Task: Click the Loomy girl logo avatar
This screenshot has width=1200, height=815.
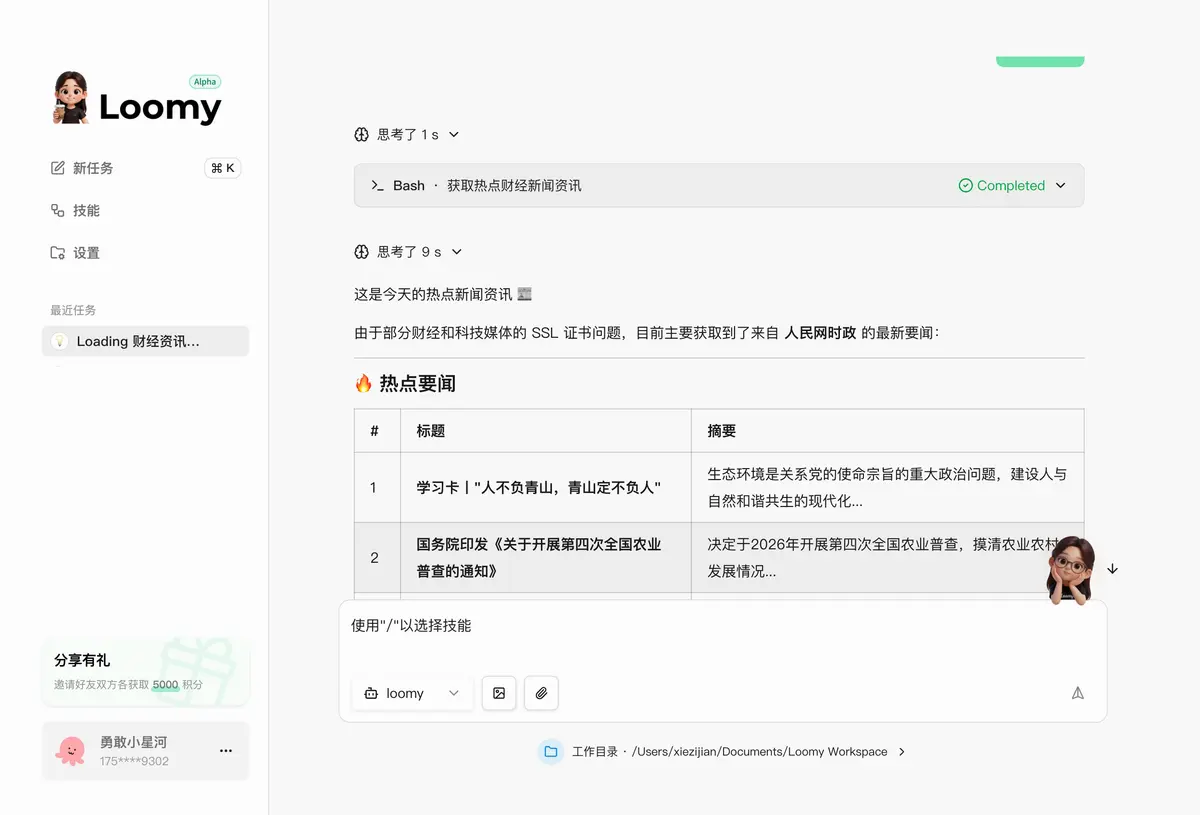Action: pyautogui.click(x=71, y=98)
